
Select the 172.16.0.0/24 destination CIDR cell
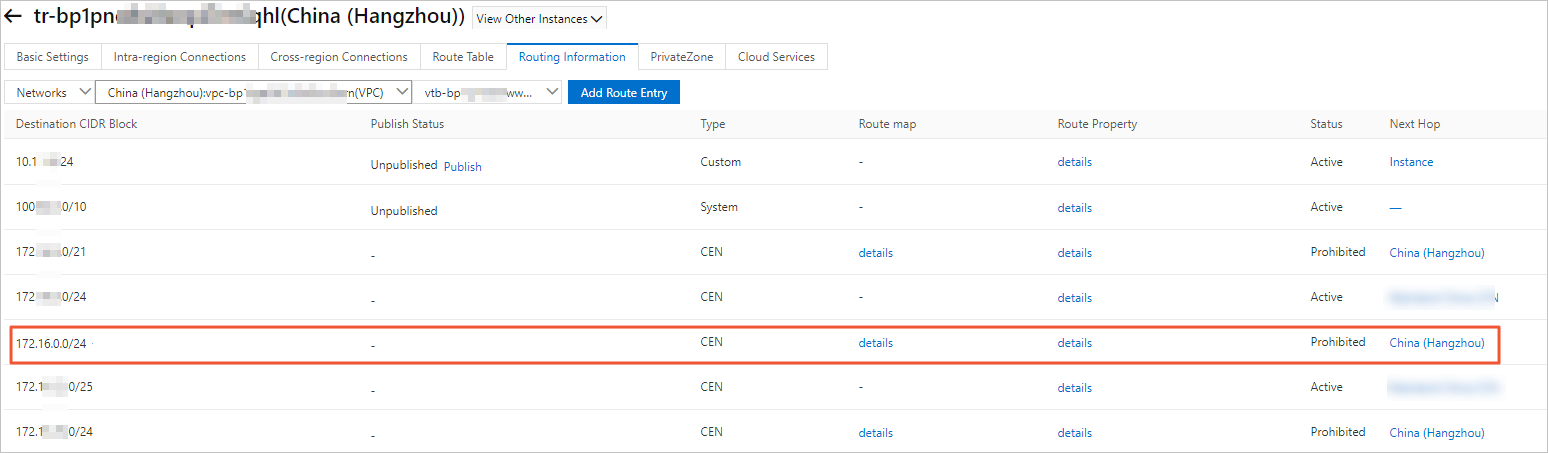51,343
